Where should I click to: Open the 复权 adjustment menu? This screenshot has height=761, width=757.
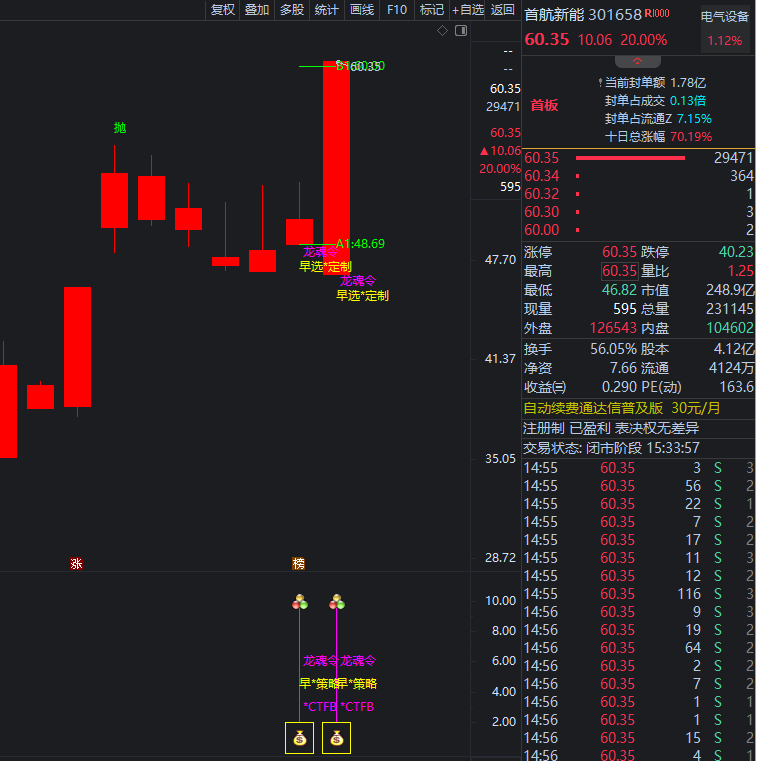coord(222,10)
